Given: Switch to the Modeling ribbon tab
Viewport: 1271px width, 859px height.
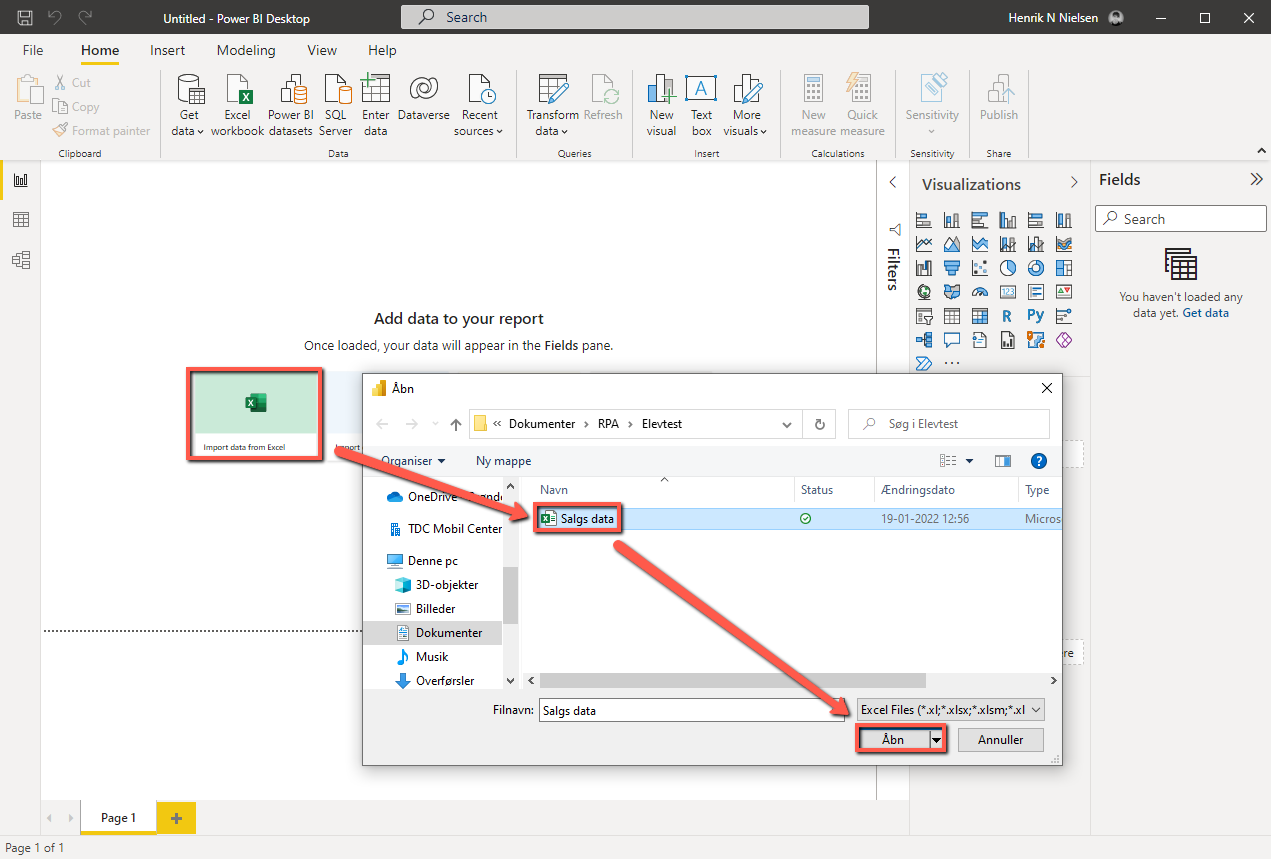Looking at the screenshot, I should click(246, 50).
